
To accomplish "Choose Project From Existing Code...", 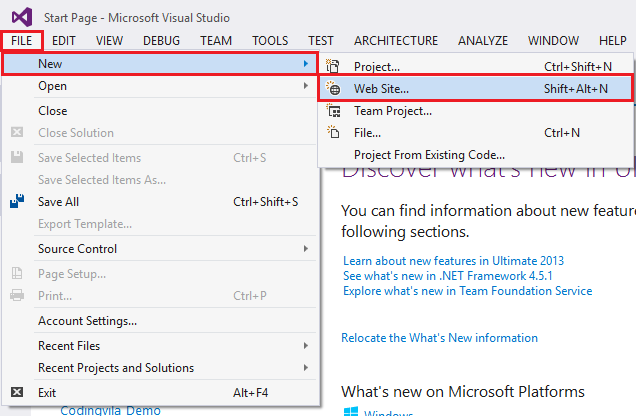I will (x=475, y=154).
